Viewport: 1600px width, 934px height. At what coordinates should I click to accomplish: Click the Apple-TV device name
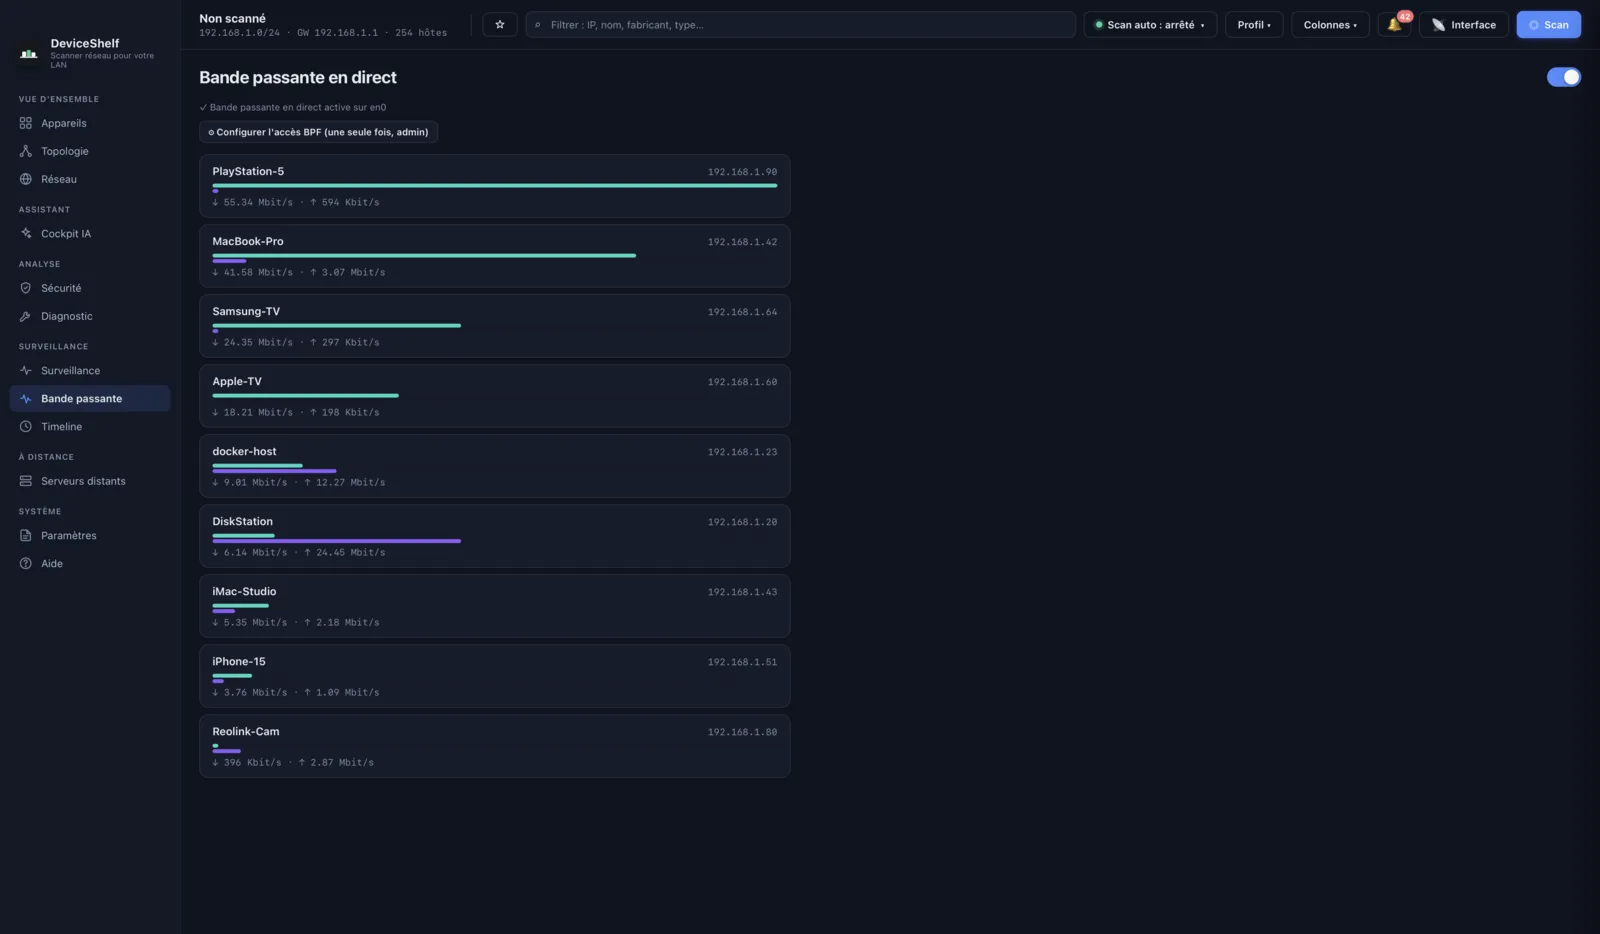point(237,381)
